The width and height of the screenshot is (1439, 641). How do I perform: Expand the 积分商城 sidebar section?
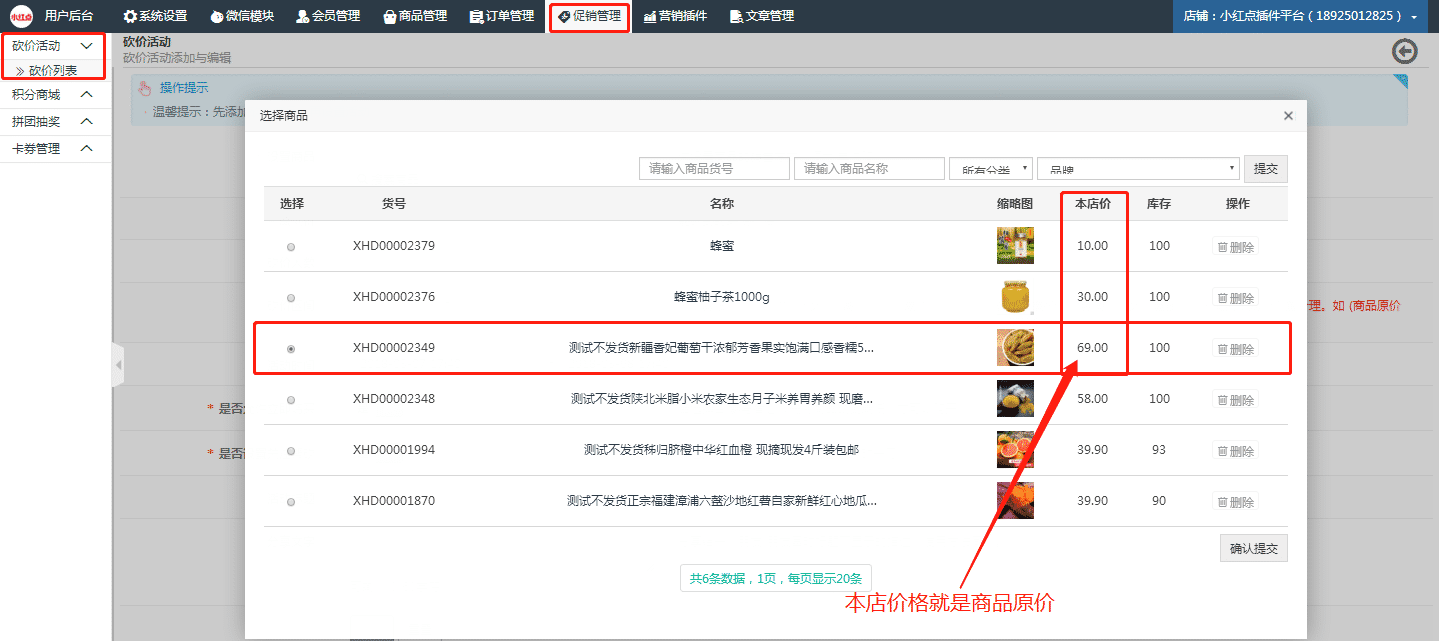click(x=53, y=95)
